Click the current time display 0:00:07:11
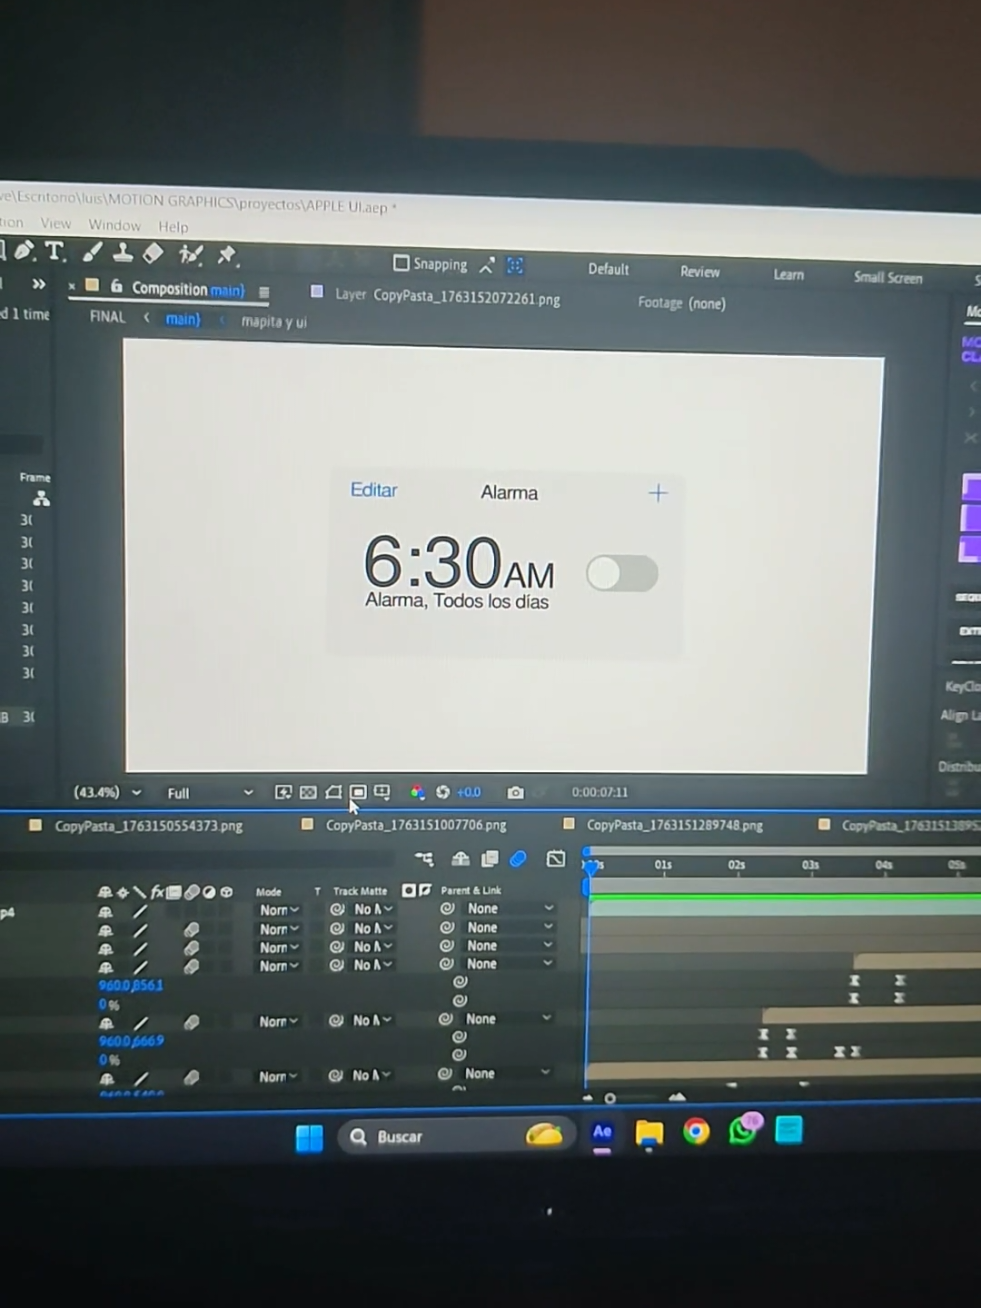Viewport: 981px width, 1308px height. 600,791
